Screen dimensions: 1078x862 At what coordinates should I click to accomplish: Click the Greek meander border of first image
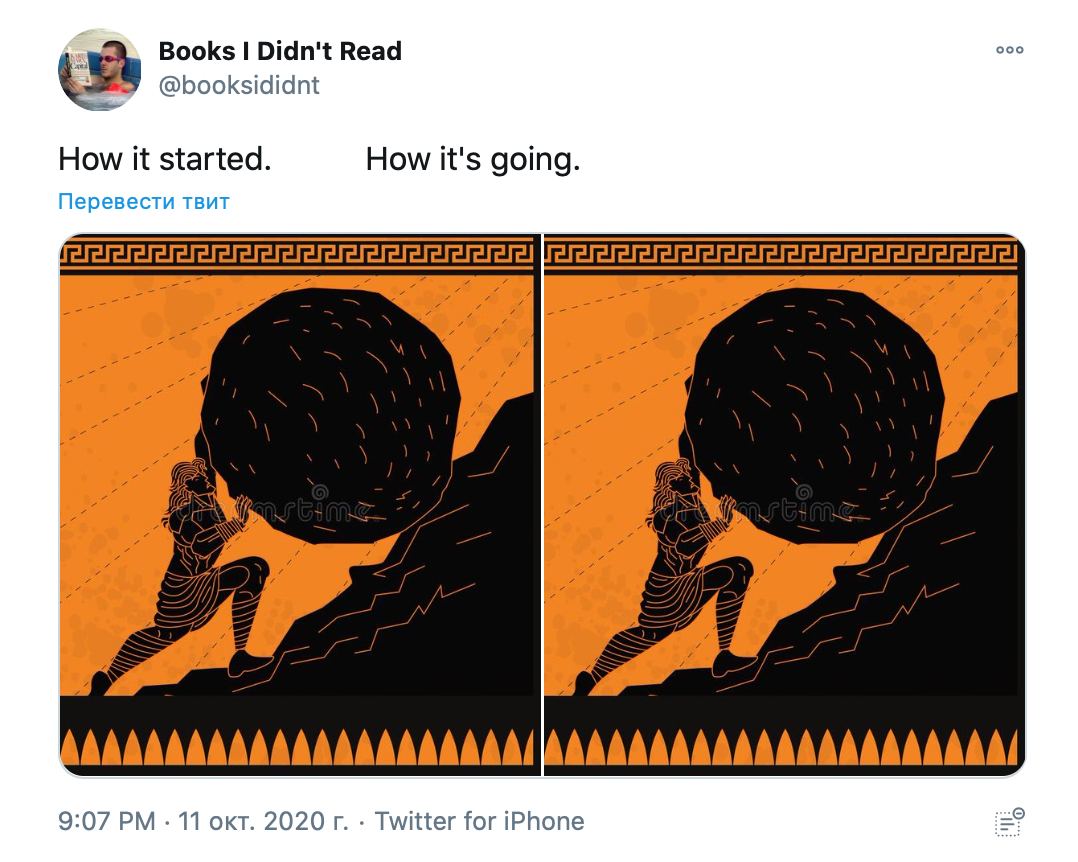click(x=297, y=252)
